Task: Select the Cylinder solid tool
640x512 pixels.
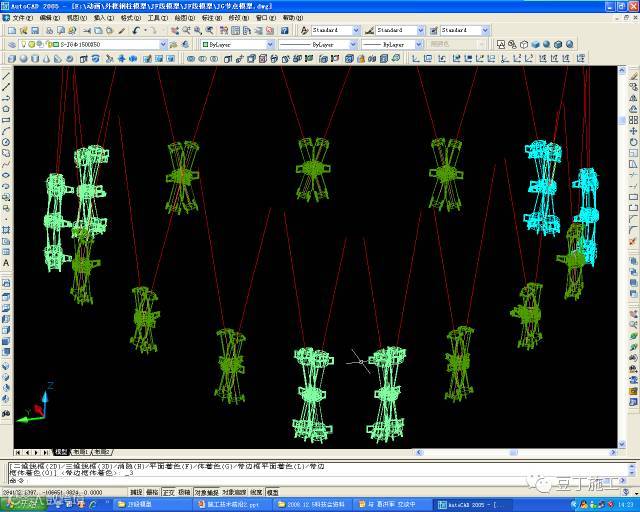Action: coord(35,59)
